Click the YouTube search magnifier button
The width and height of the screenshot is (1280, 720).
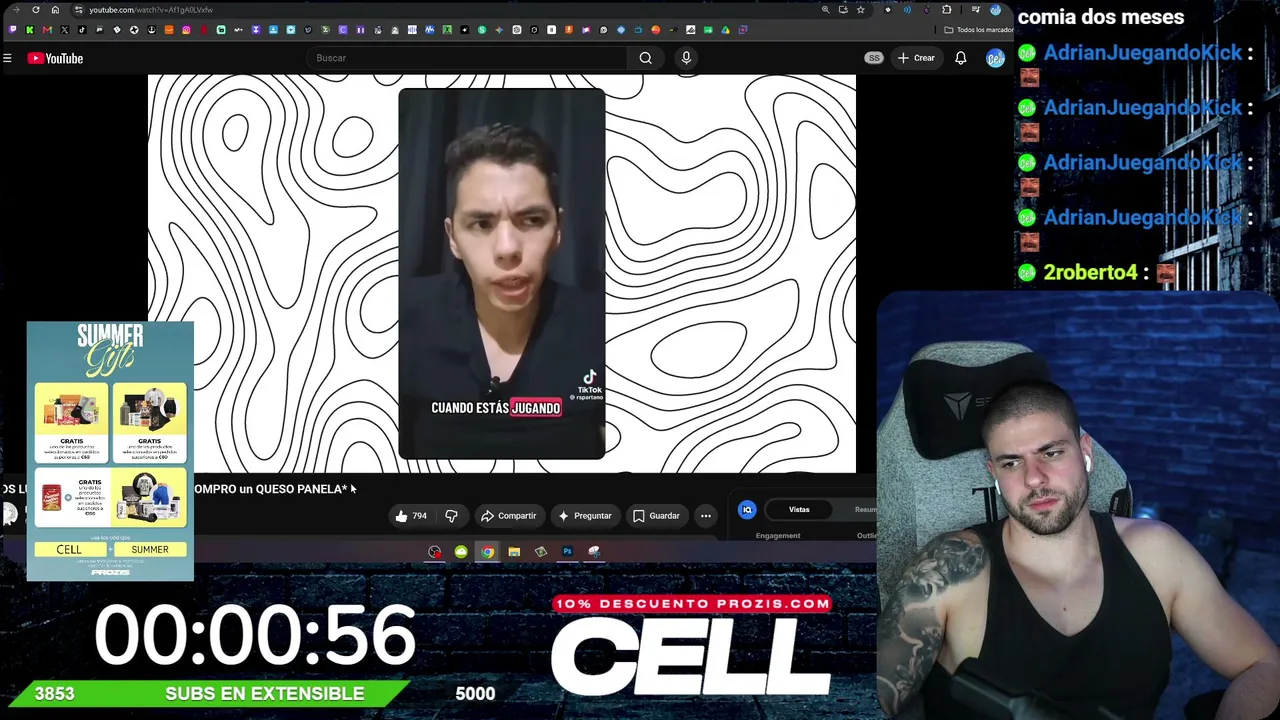(645, 58)
